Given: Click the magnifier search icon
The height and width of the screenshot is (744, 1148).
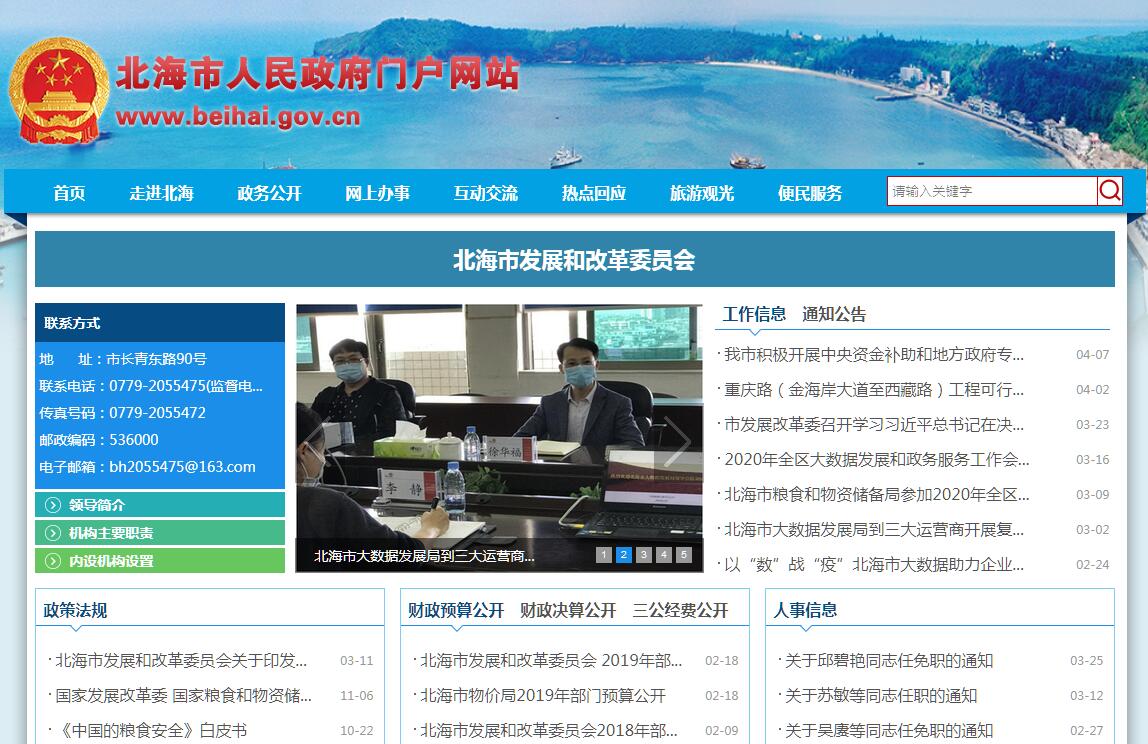Looking at the screenshot, I should pyautogui.click(x=1109, y=191).
